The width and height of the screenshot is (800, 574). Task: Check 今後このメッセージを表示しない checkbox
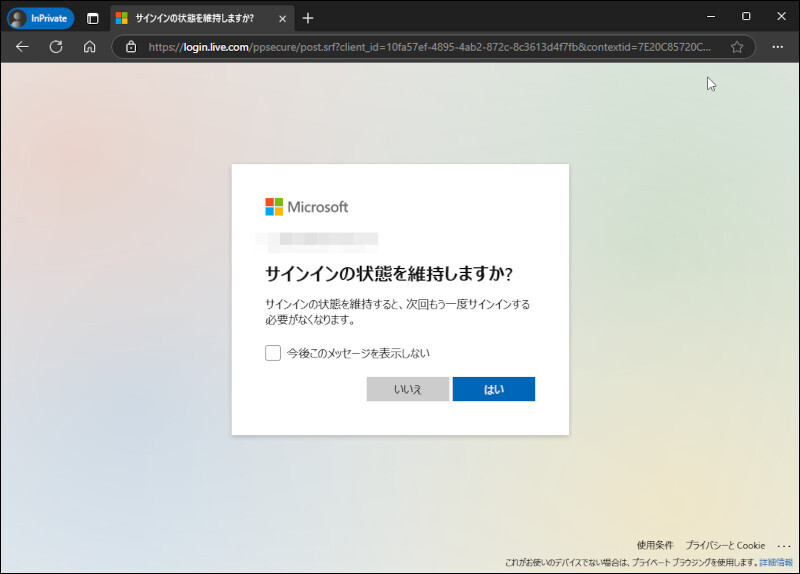pos(273,353)
